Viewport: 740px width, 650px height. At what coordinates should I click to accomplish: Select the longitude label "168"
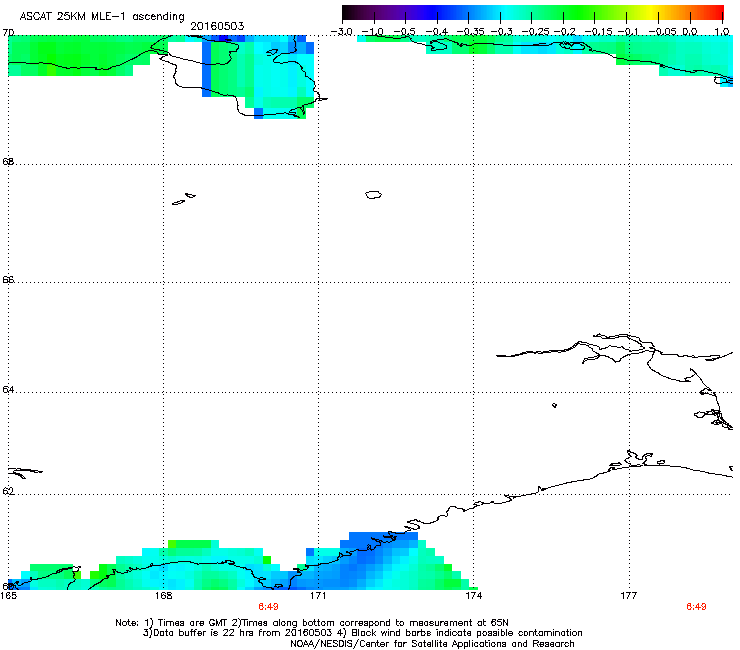point(163,596)
